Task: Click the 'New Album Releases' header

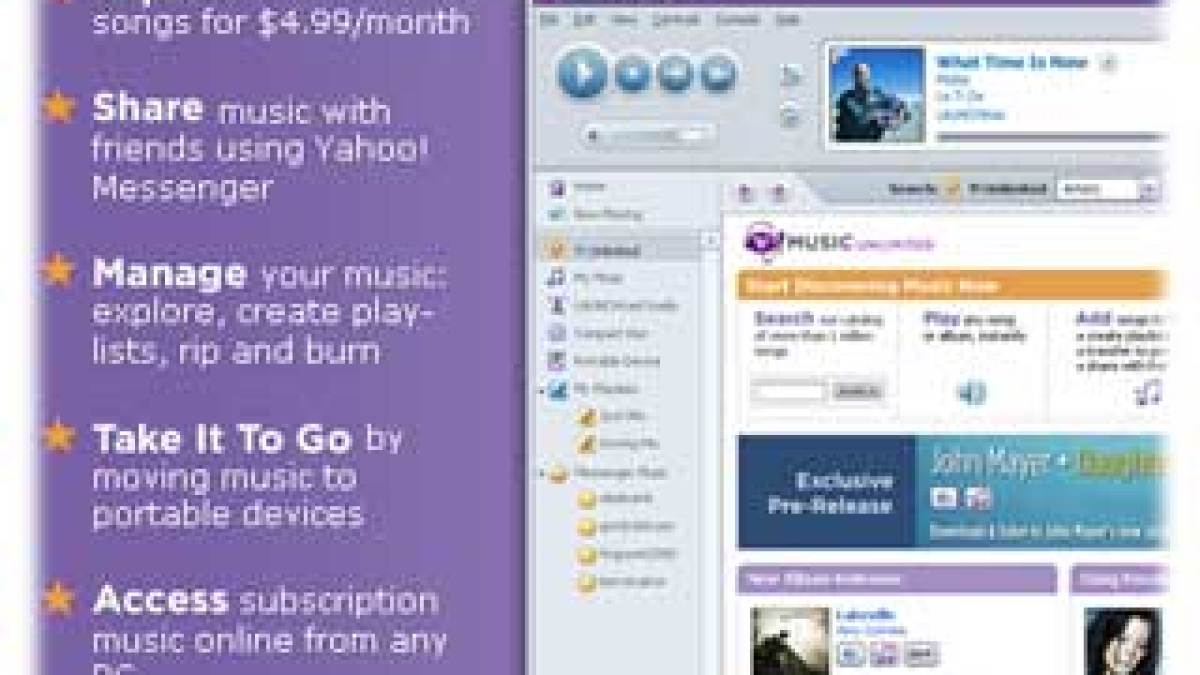Action: 897,579
